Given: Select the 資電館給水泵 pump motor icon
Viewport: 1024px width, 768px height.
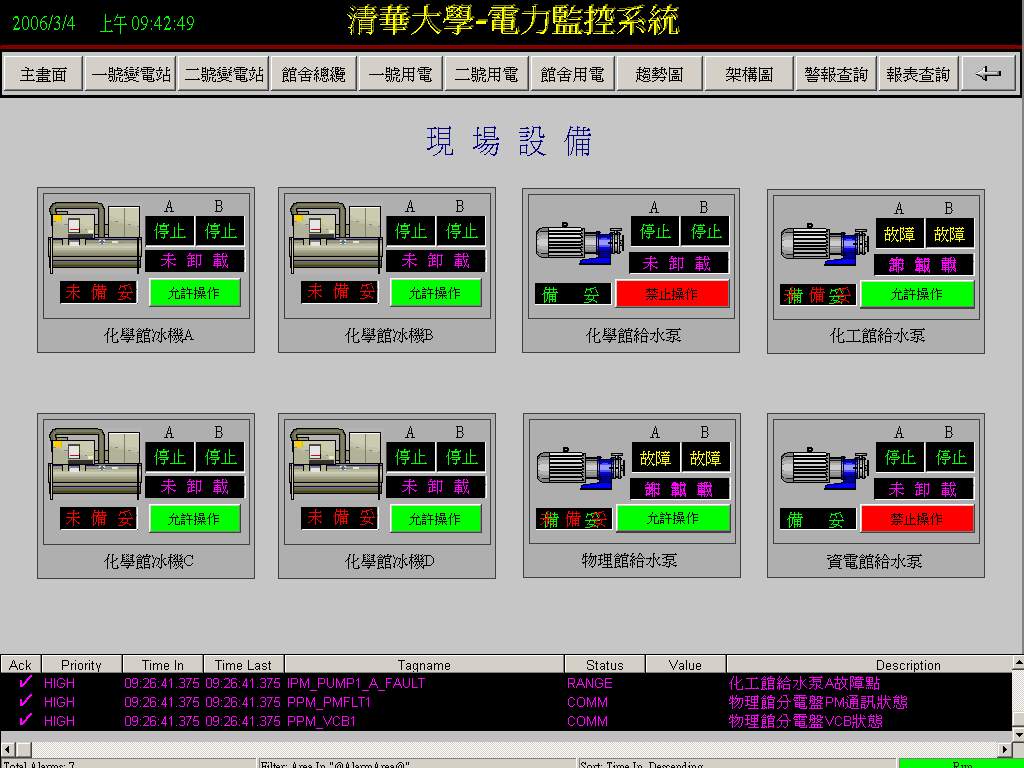Looking at the screenshot, I should pos(824,469).
